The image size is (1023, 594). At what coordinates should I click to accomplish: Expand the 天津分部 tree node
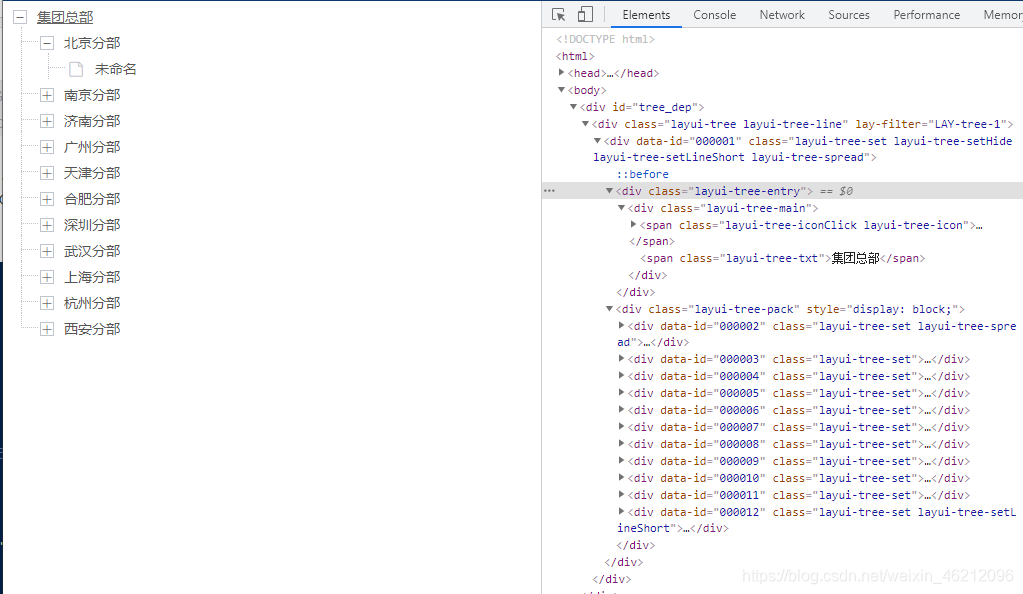point(47,174)
